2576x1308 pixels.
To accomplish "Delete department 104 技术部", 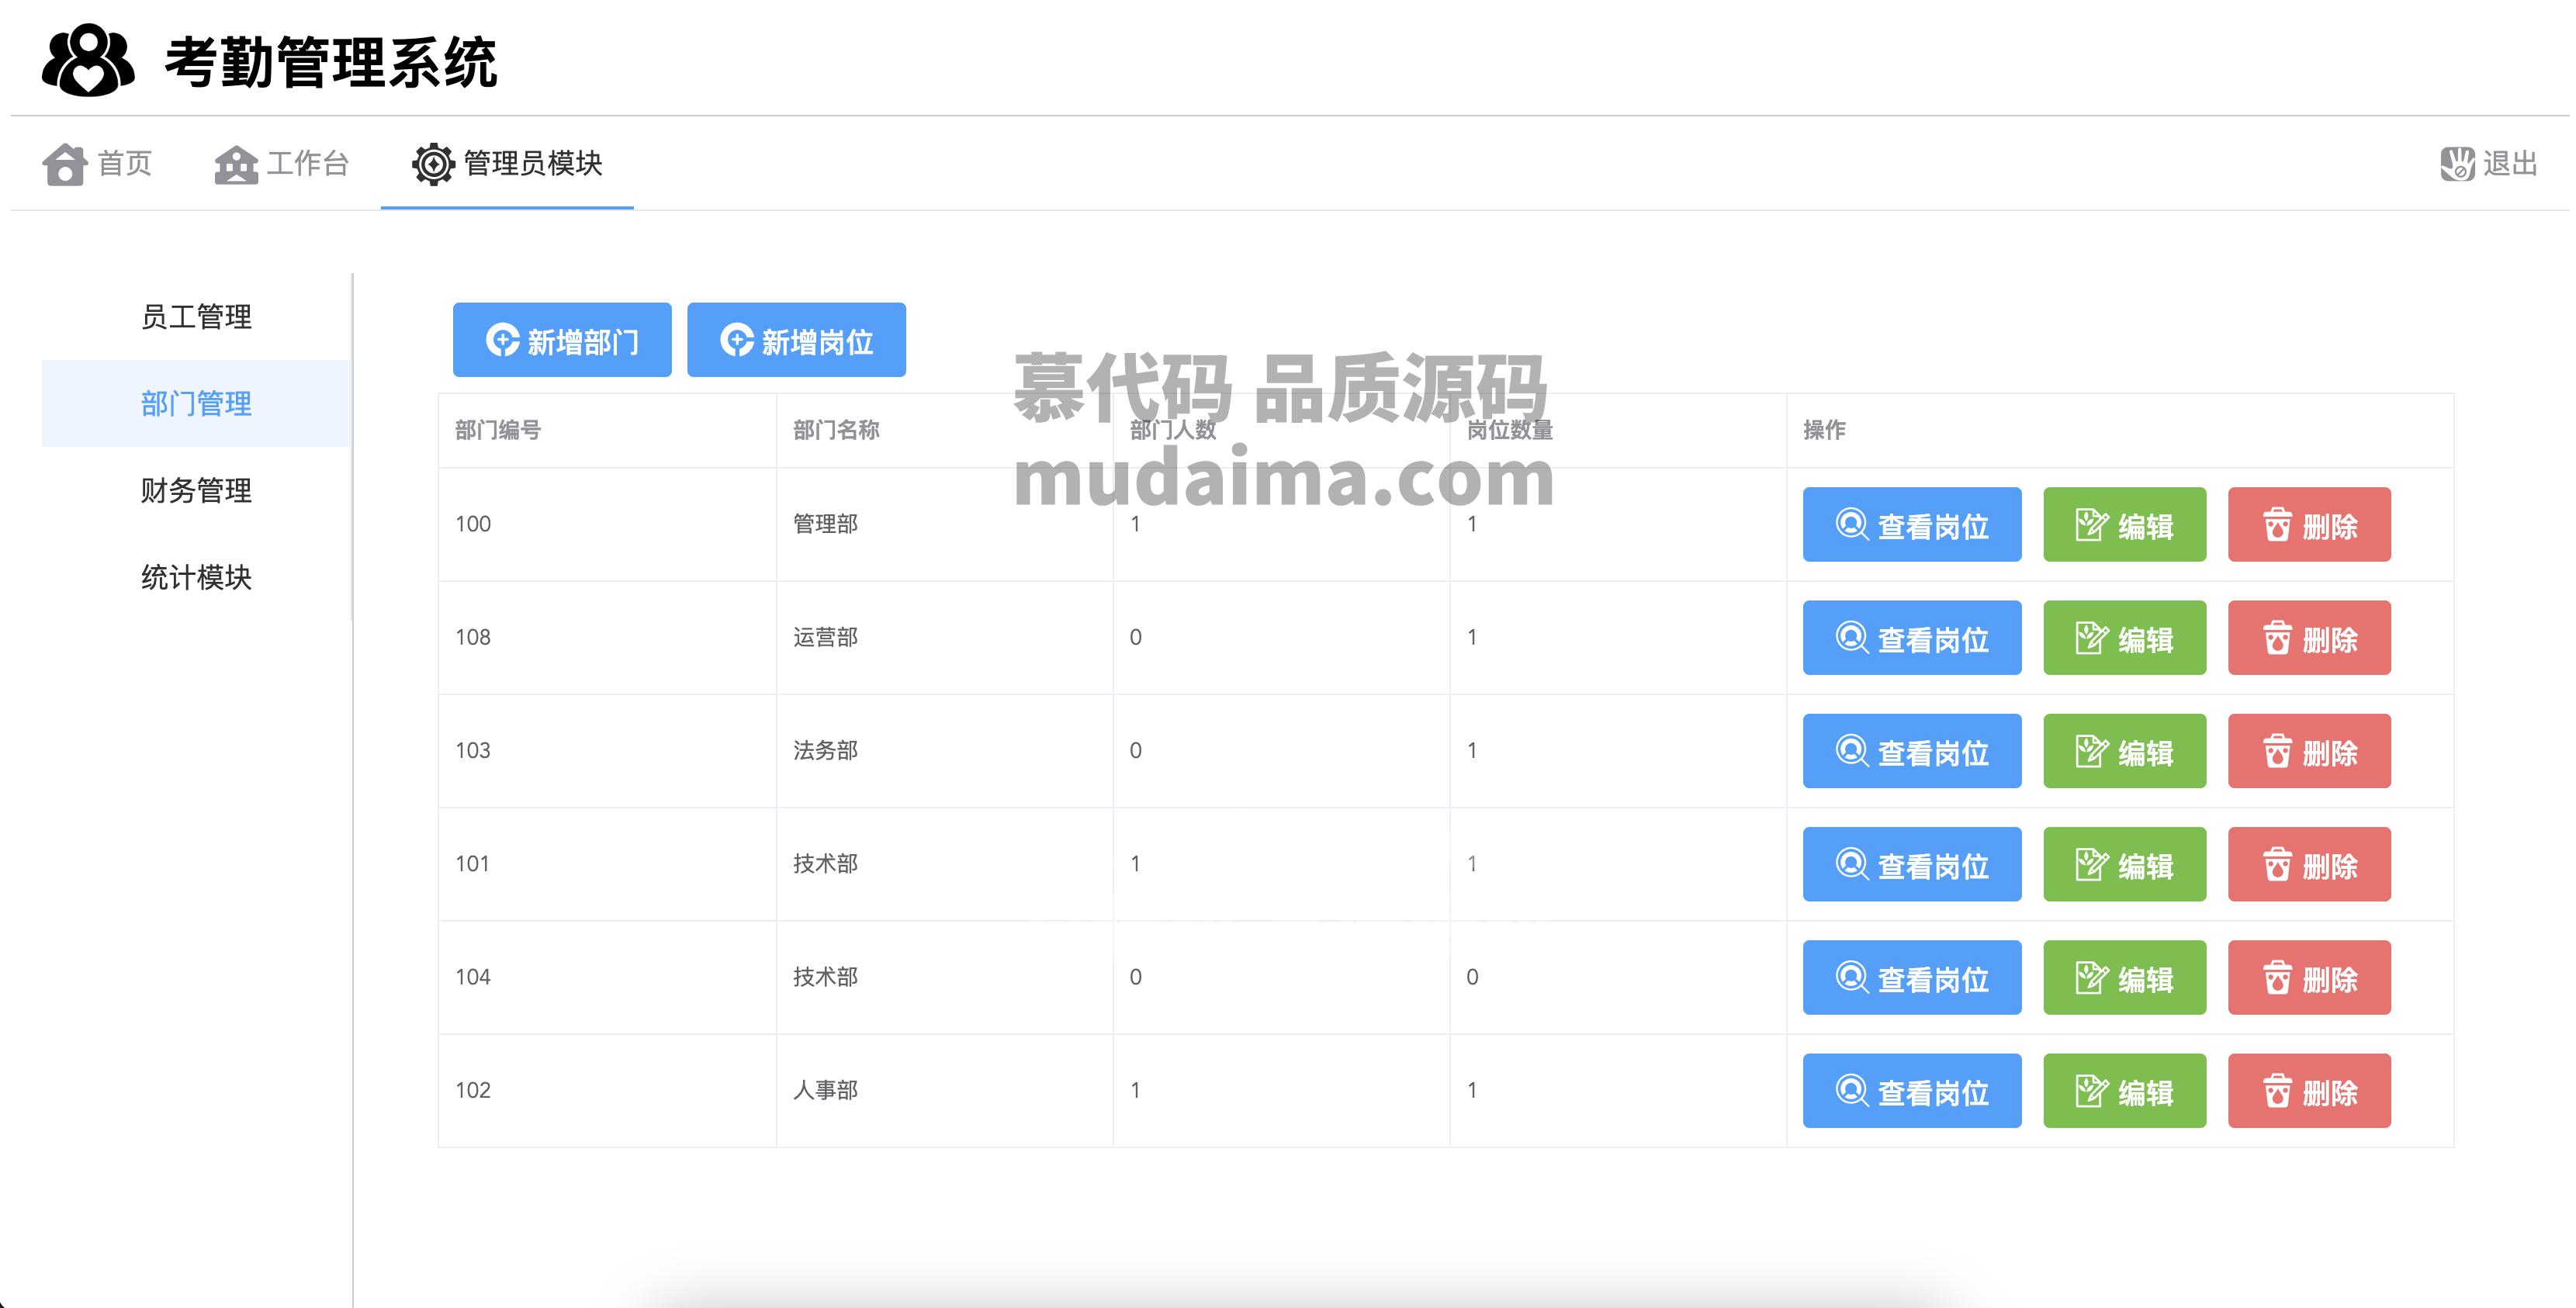I will pyautogui.click(x=2309, y=977).
